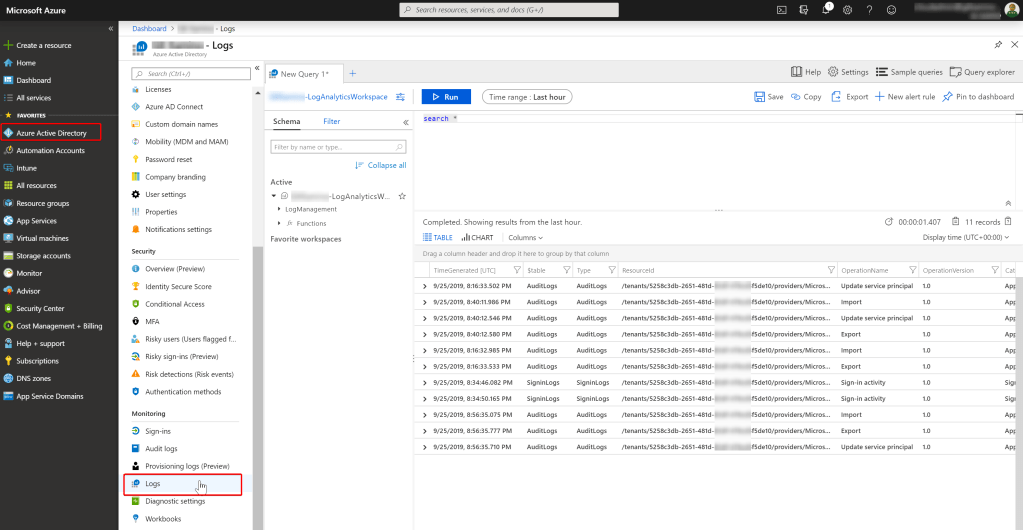This screenshot has width=1023, height=530.
Task: Filter the OperationName column
Action: click(912, 270)
